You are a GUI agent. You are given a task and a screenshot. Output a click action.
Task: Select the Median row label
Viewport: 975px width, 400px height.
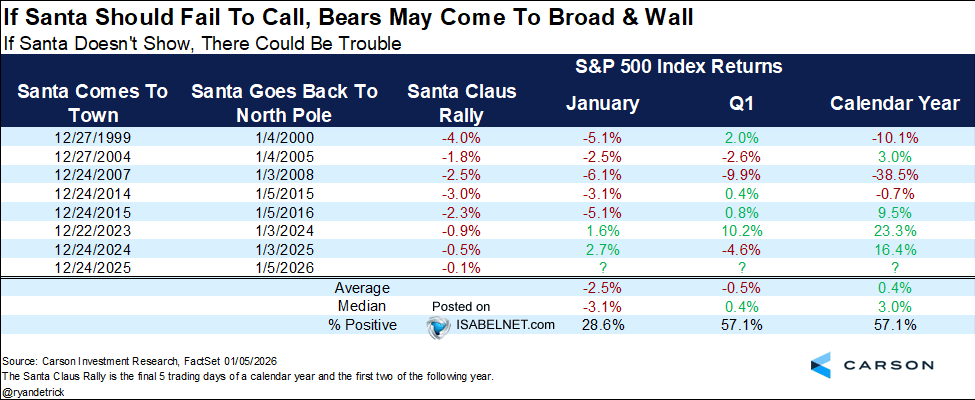(362, 306)
